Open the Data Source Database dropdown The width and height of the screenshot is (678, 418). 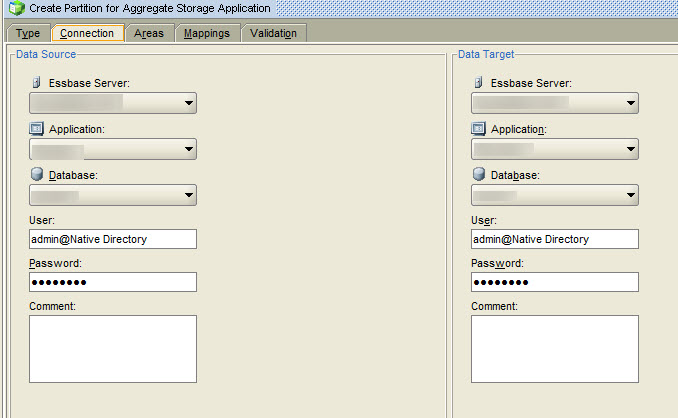coord(188,195)
